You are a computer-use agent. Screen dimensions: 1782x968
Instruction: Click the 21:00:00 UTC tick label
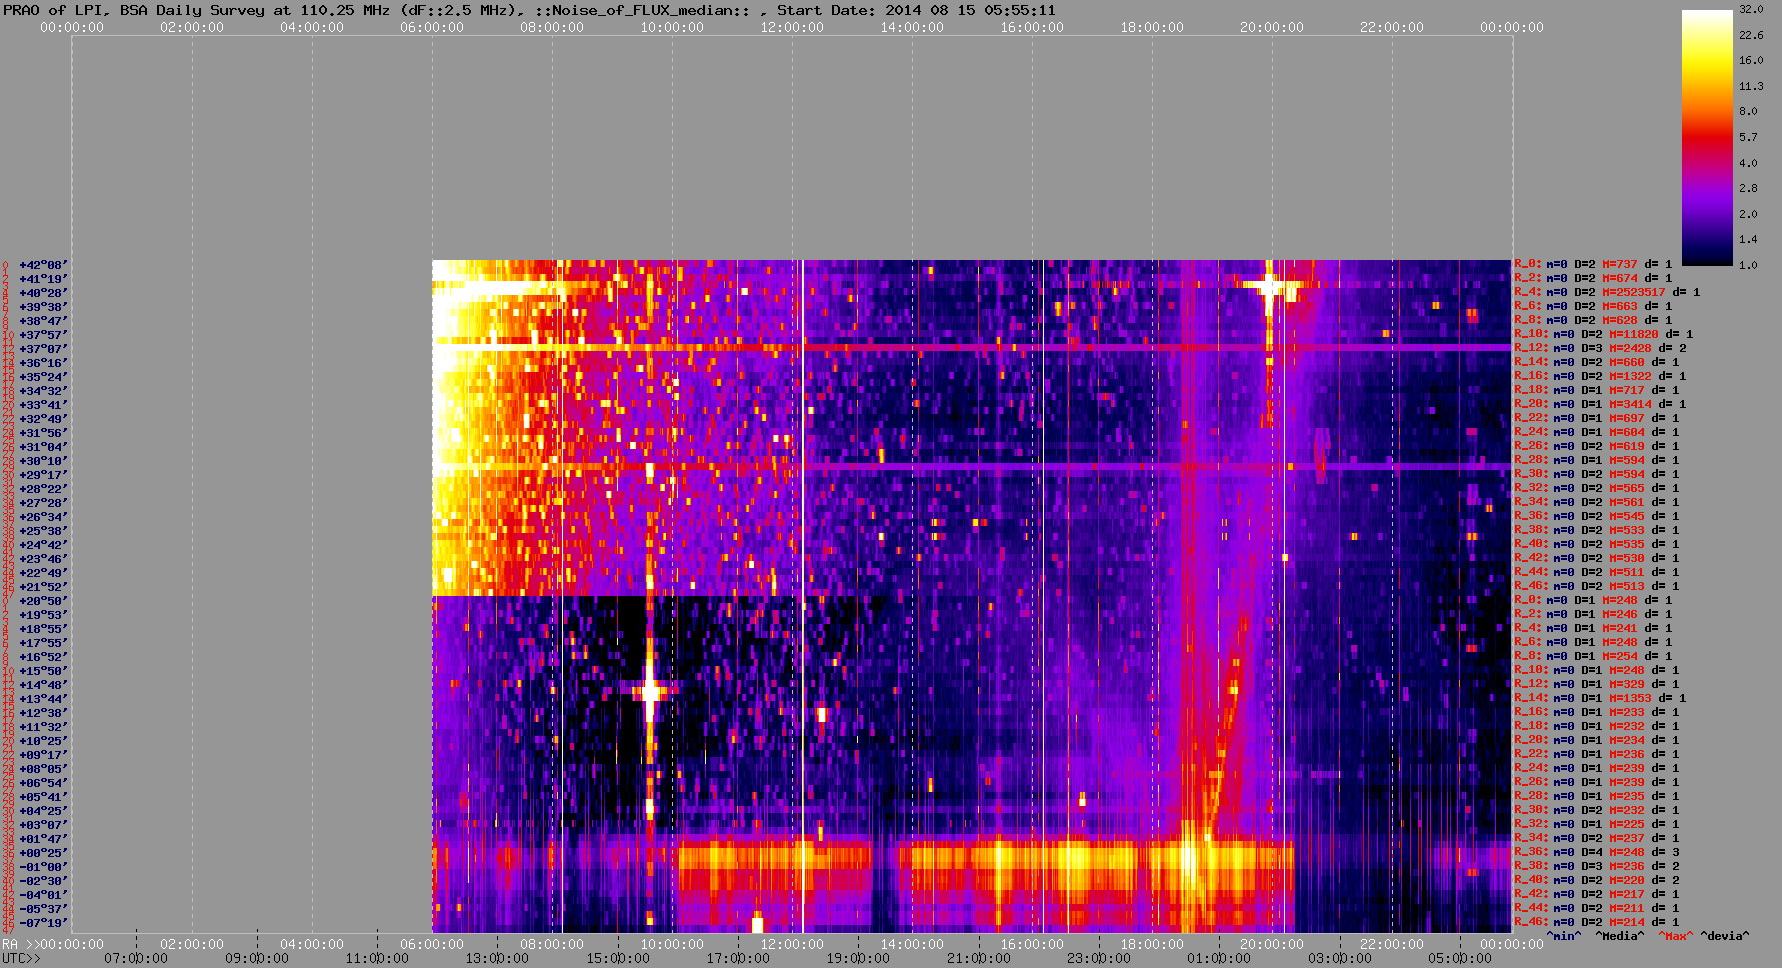coord(978,958)
